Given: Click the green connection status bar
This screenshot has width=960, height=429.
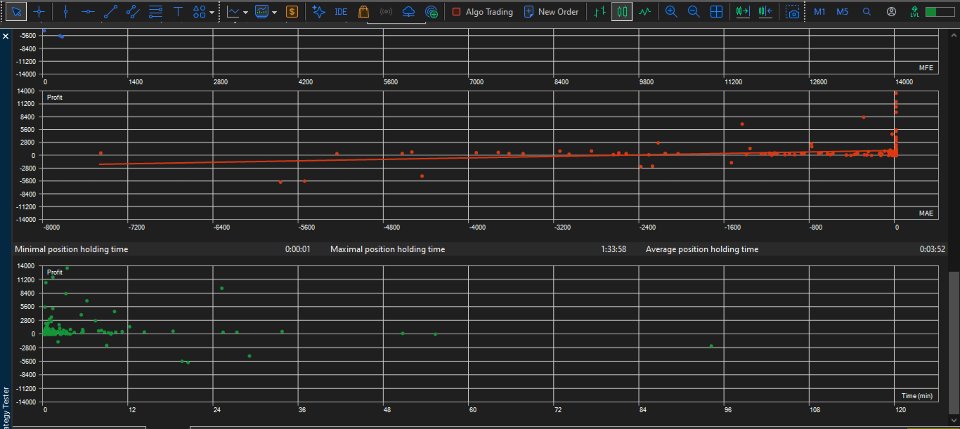Looking at the screenshot, I should 940,12.
